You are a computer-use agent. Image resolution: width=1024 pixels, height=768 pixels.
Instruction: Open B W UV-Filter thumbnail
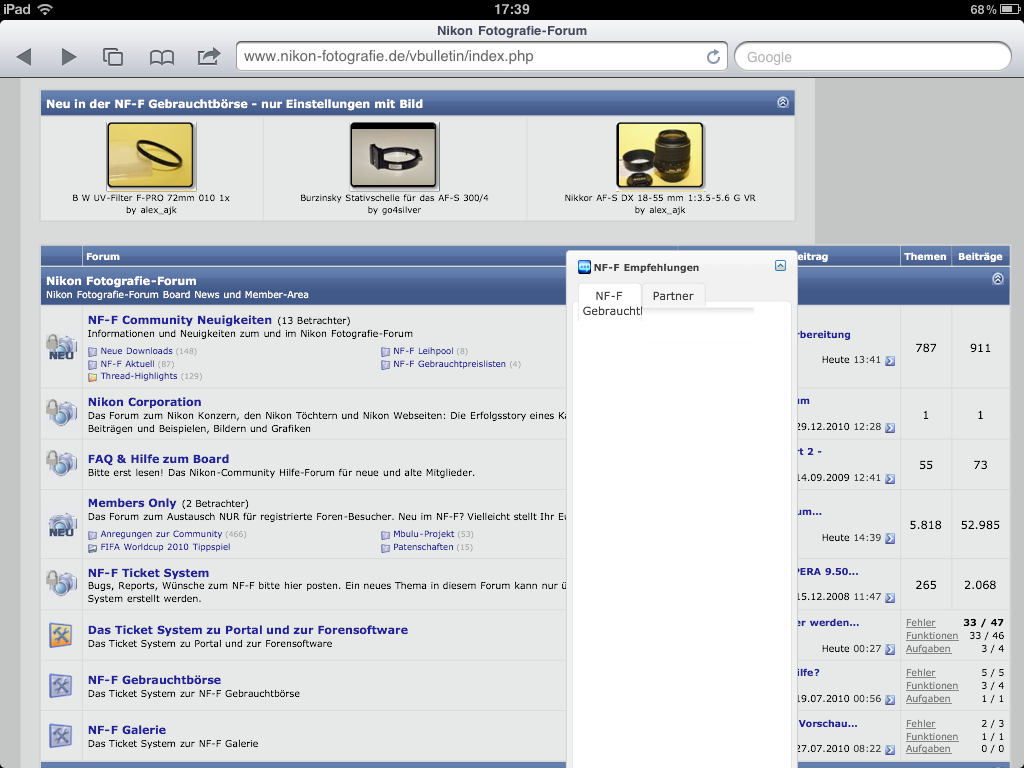[151, 155]
